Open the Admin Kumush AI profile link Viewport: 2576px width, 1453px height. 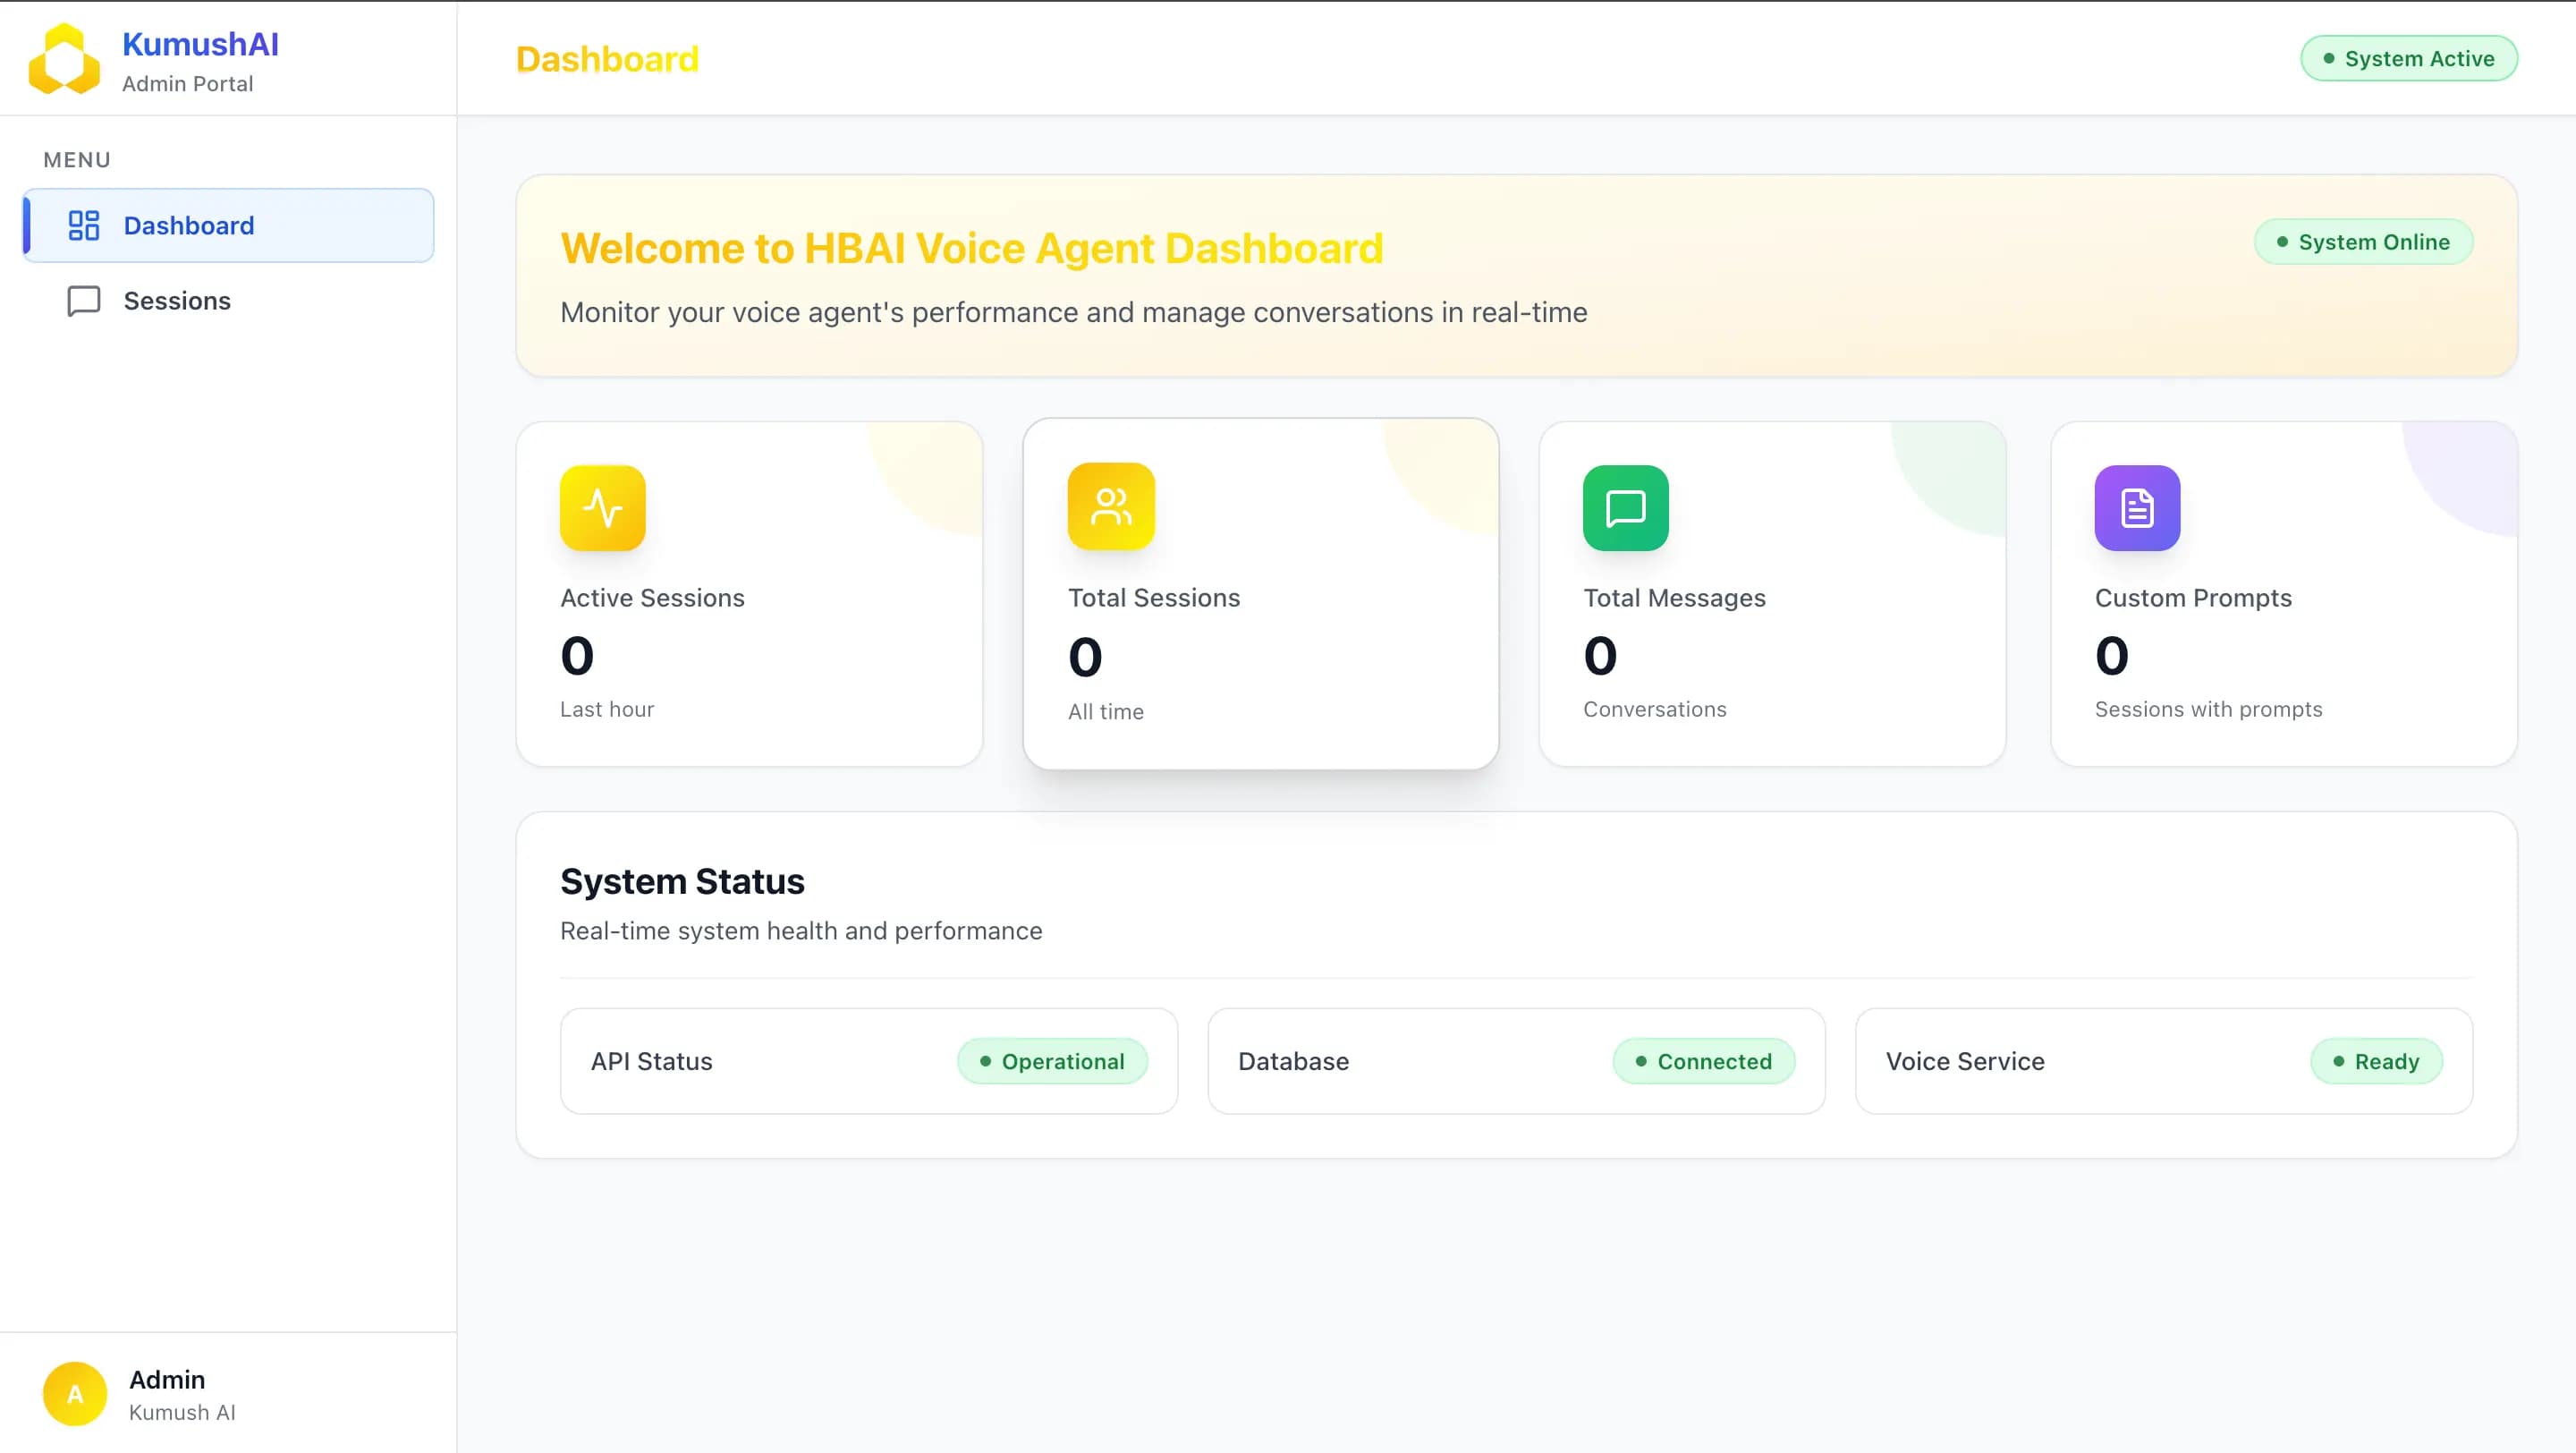click(x=166, y=1393)
